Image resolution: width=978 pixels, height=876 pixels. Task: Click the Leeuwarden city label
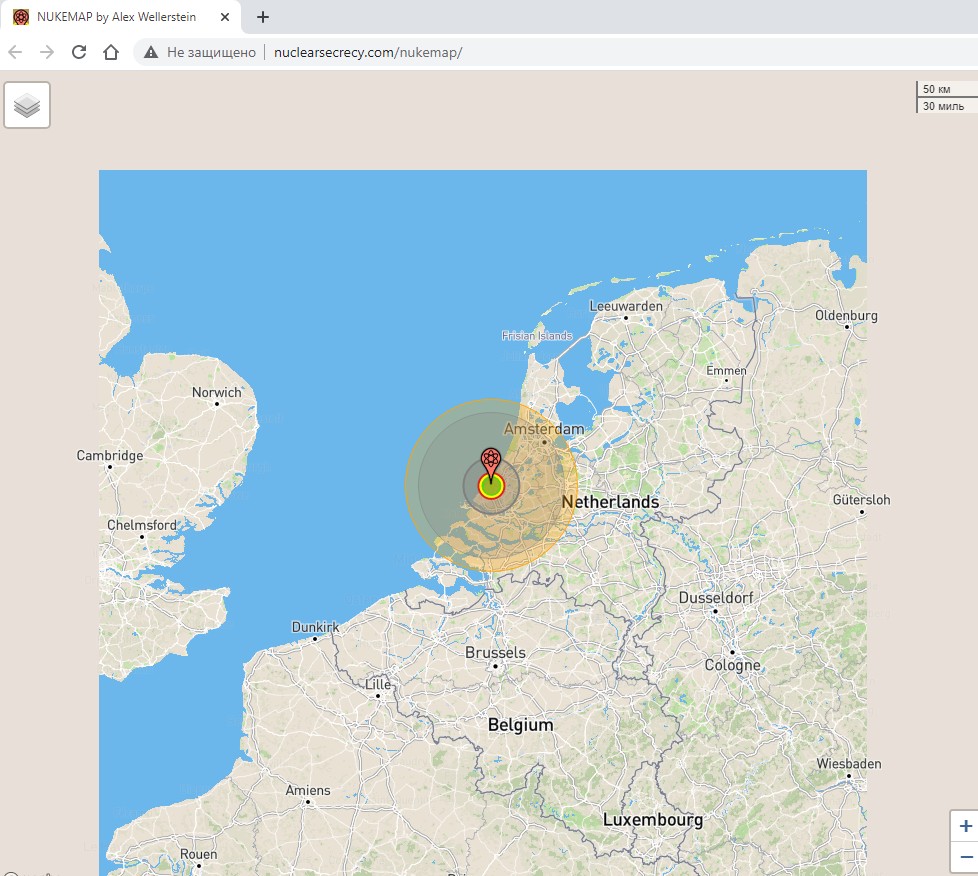point(626,306)
